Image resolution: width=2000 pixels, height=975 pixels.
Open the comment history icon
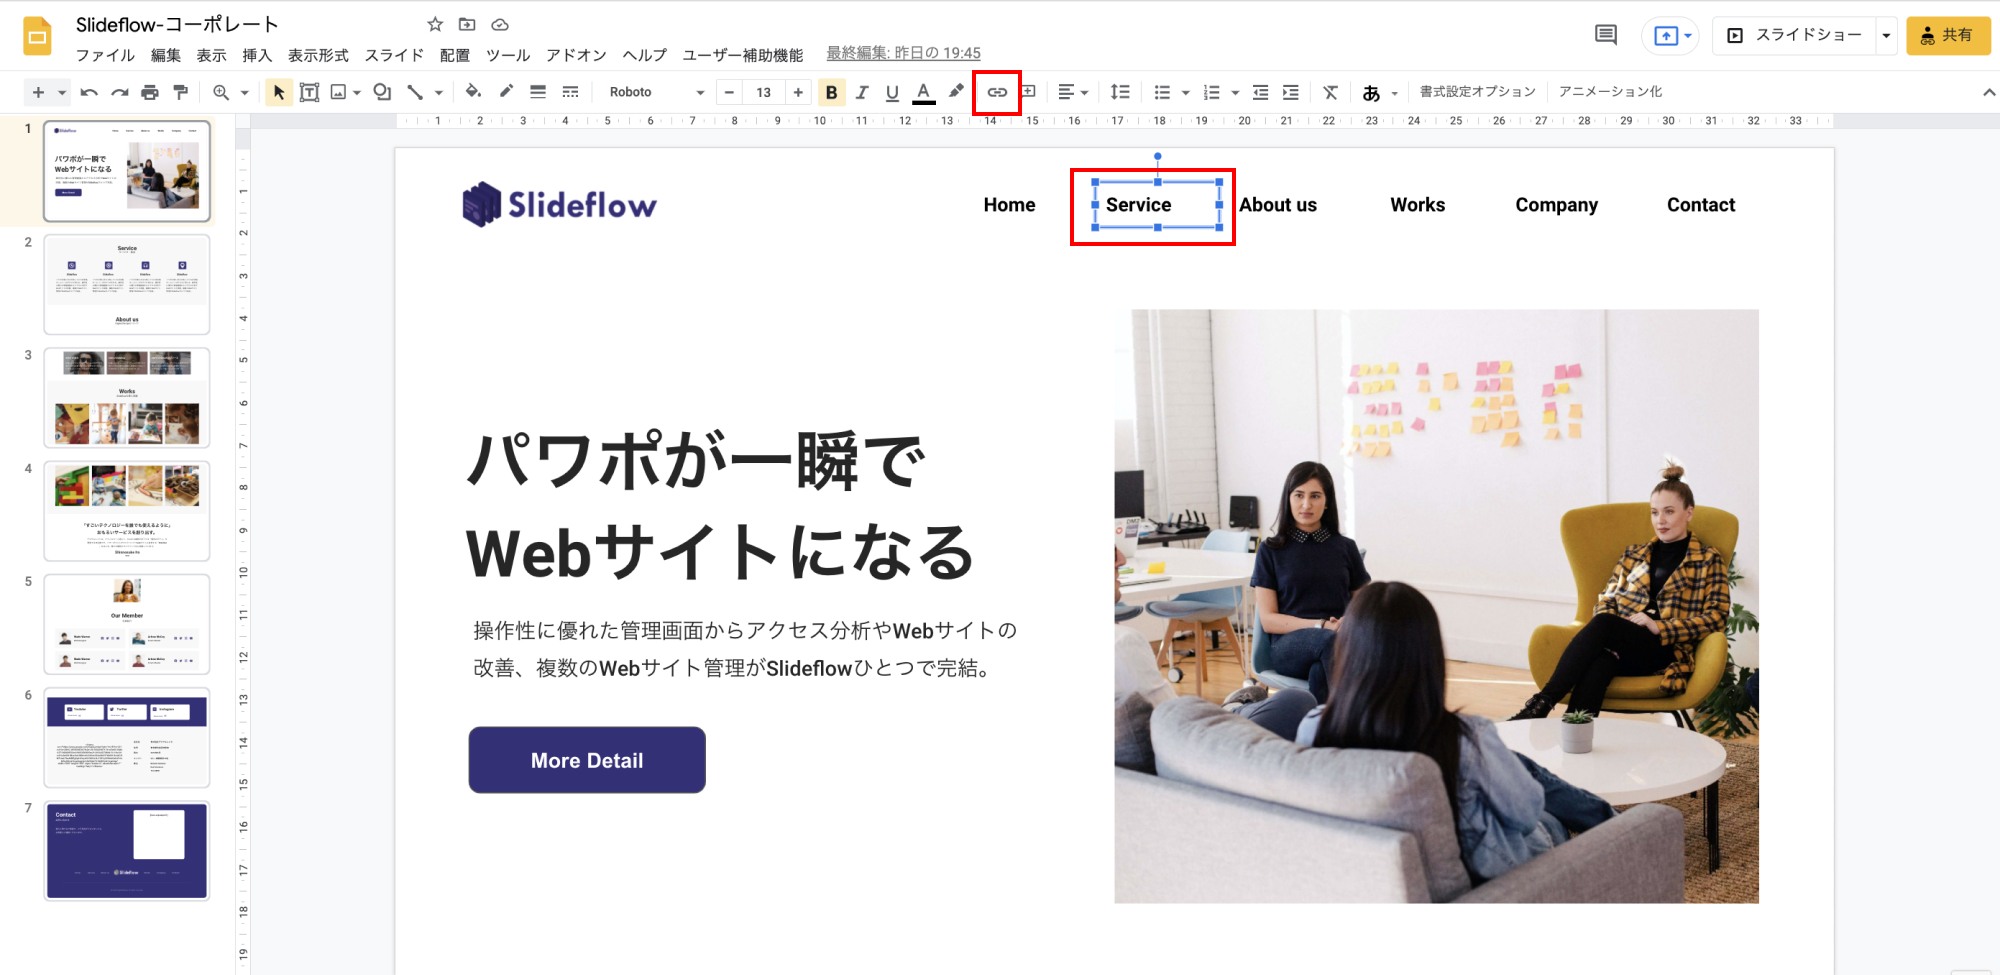click(x=1605, y=35)
